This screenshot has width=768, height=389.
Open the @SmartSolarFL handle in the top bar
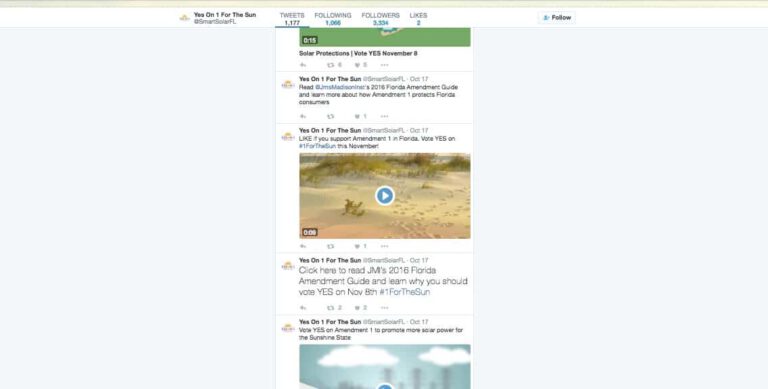(215, 22)
